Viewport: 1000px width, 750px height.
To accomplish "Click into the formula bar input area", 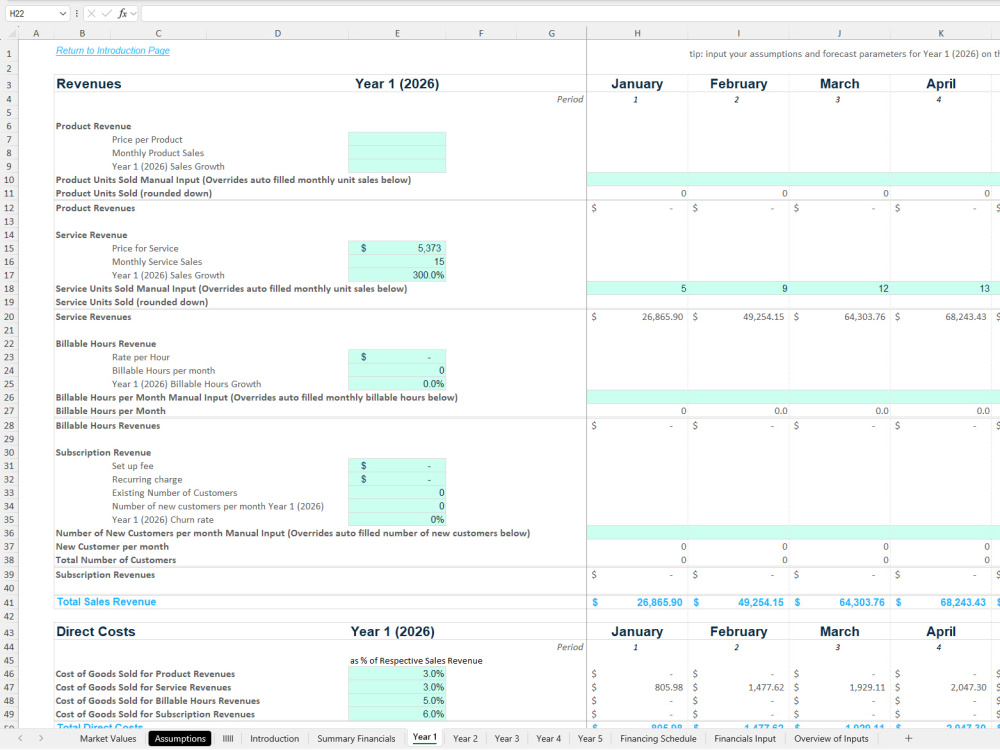I will click(570, 13).
